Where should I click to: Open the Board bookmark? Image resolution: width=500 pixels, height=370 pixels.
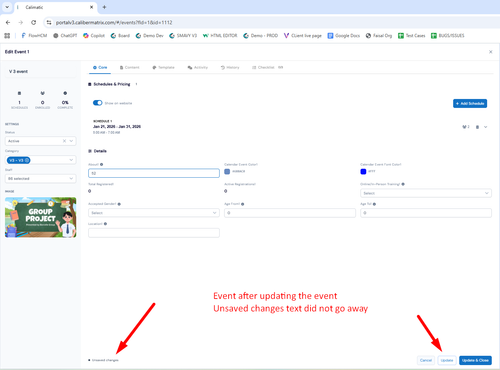pos(120,35)
